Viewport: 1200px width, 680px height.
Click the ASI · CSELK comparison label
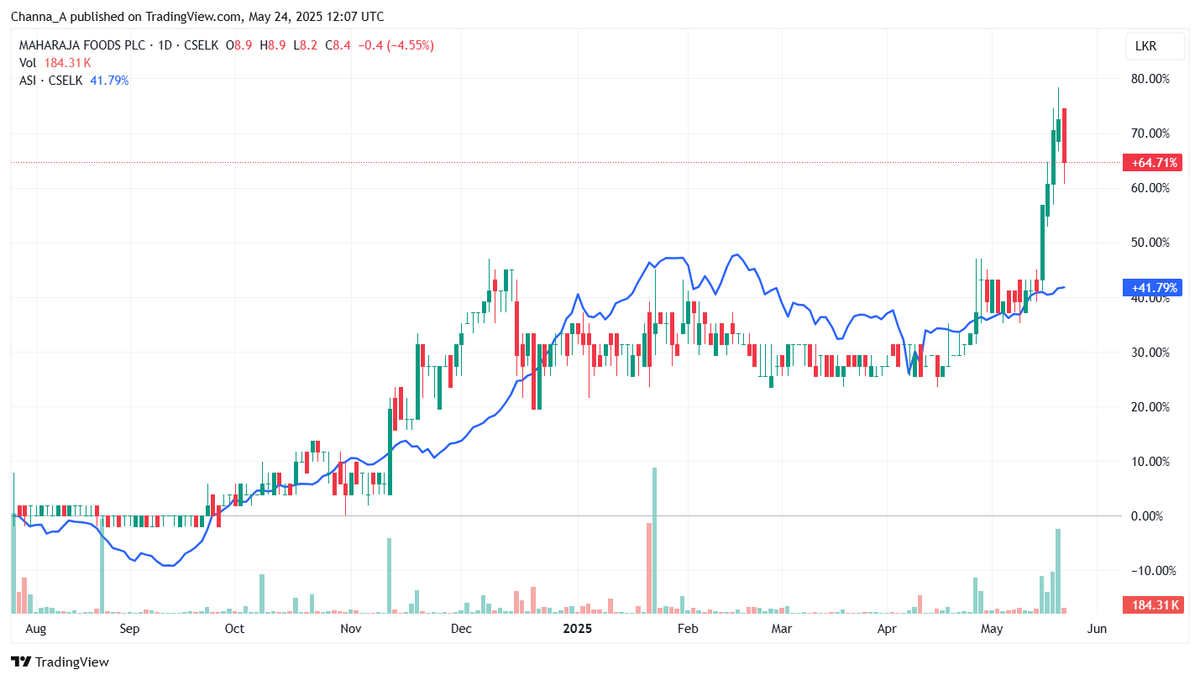click(x=52, y=80)
